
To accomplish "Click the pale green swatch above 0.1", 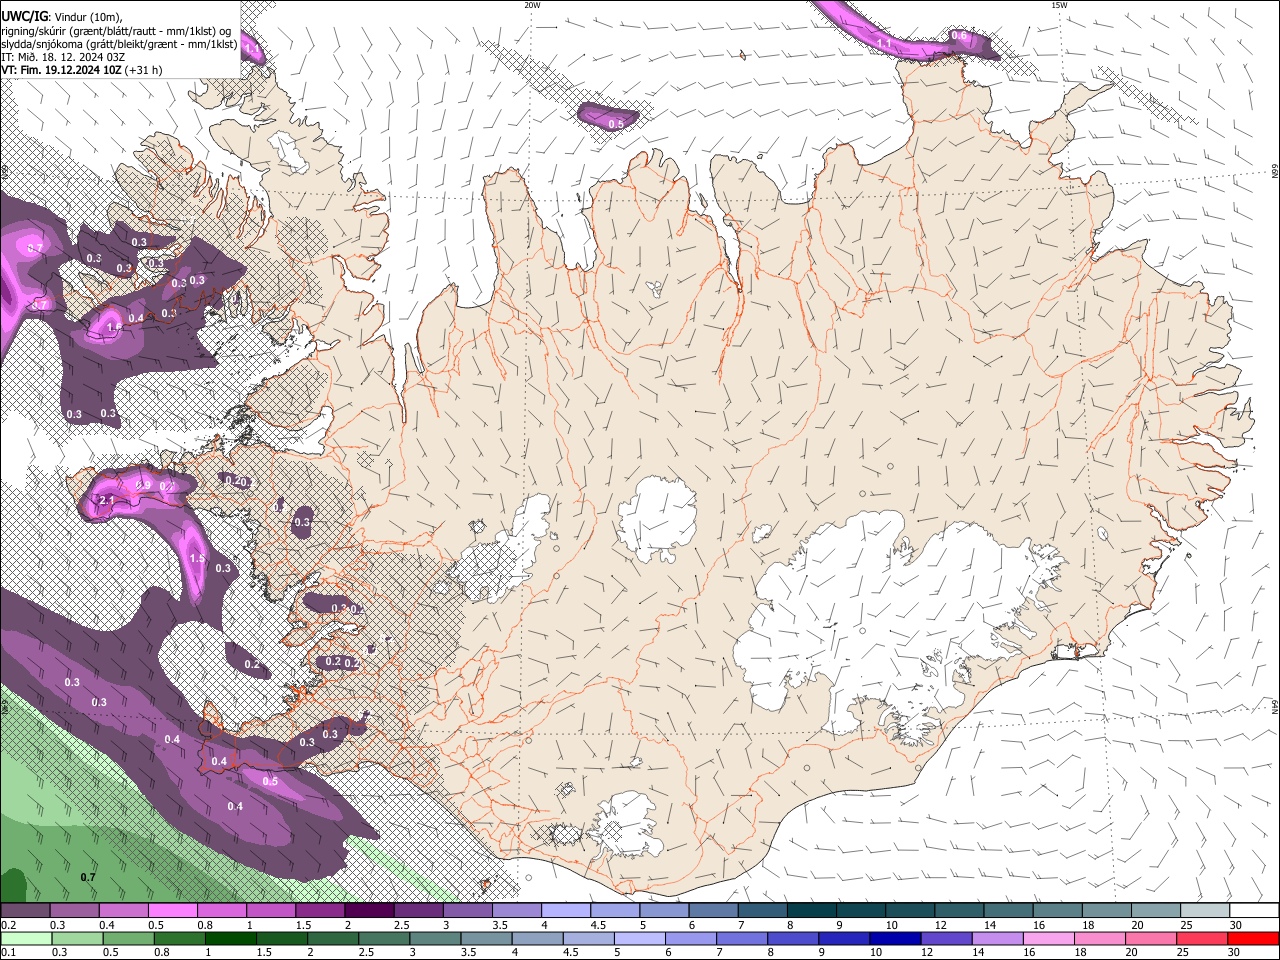I will [x=26, y=939].
